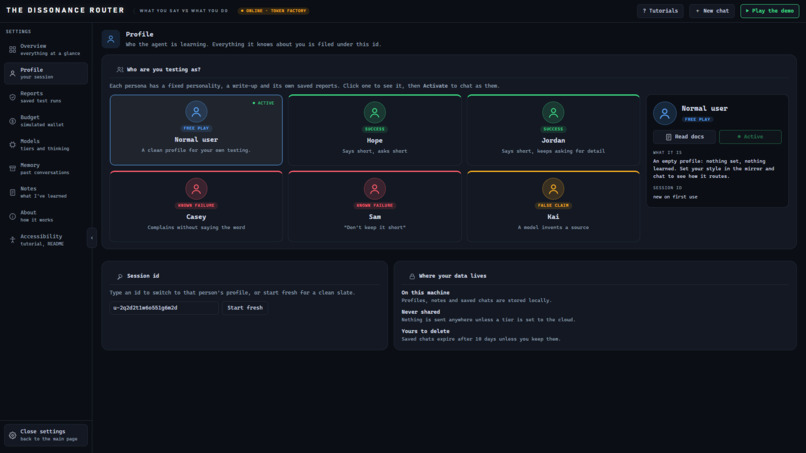Screen dimensions: 806x453
Task: Click the Notes sidebar icon
Action: point(12,192)
